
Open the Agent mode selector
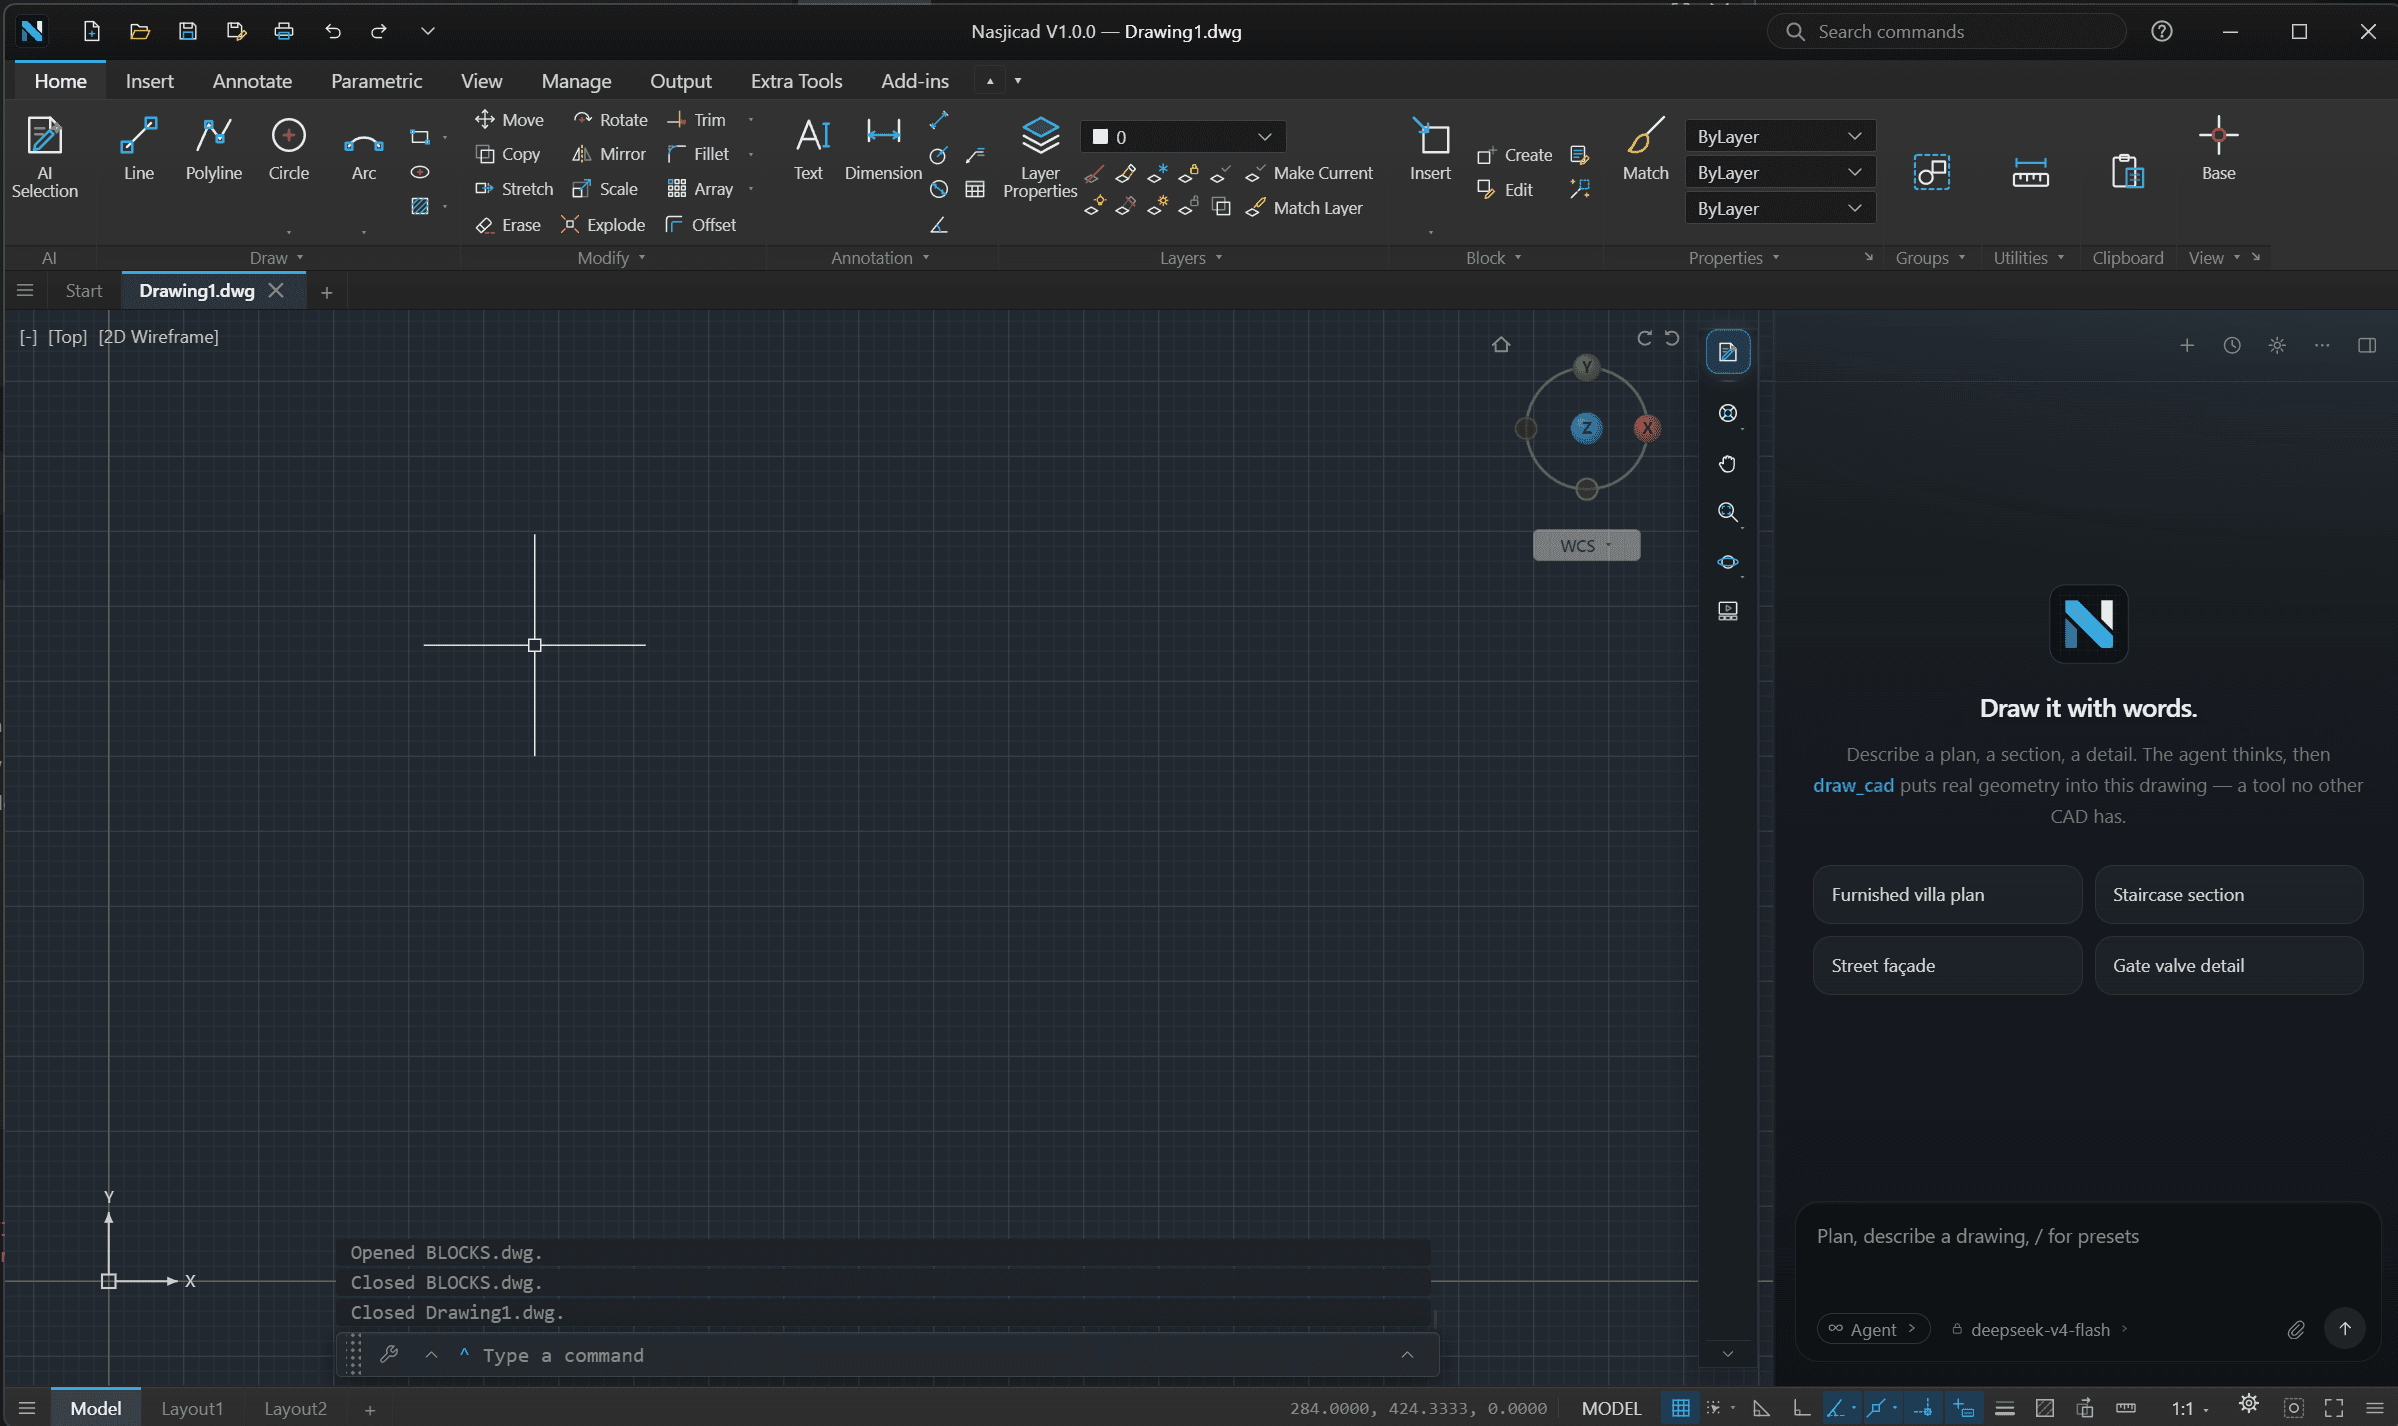click(x=1871, y=1329)
